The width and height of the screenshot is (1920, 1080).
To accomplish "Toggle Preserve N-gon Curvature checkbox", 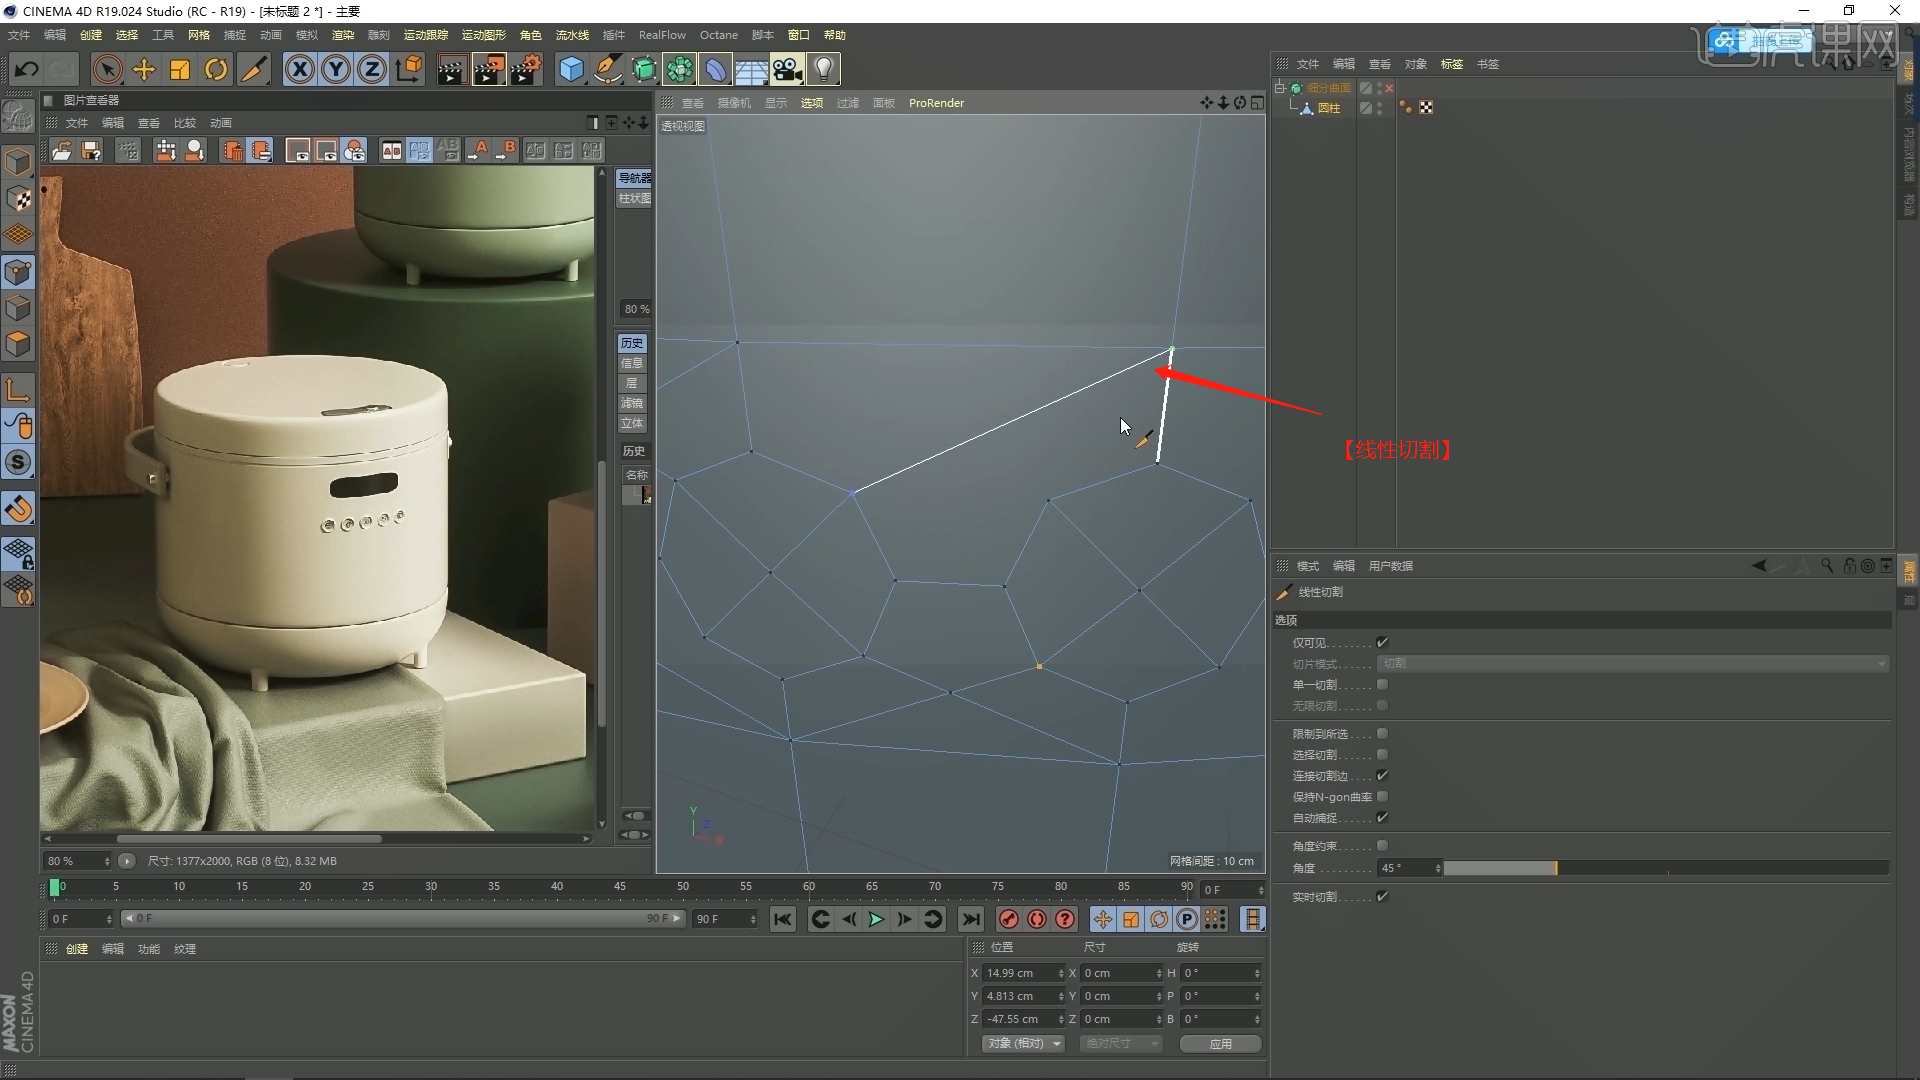I will click(x=1382, y=797).
